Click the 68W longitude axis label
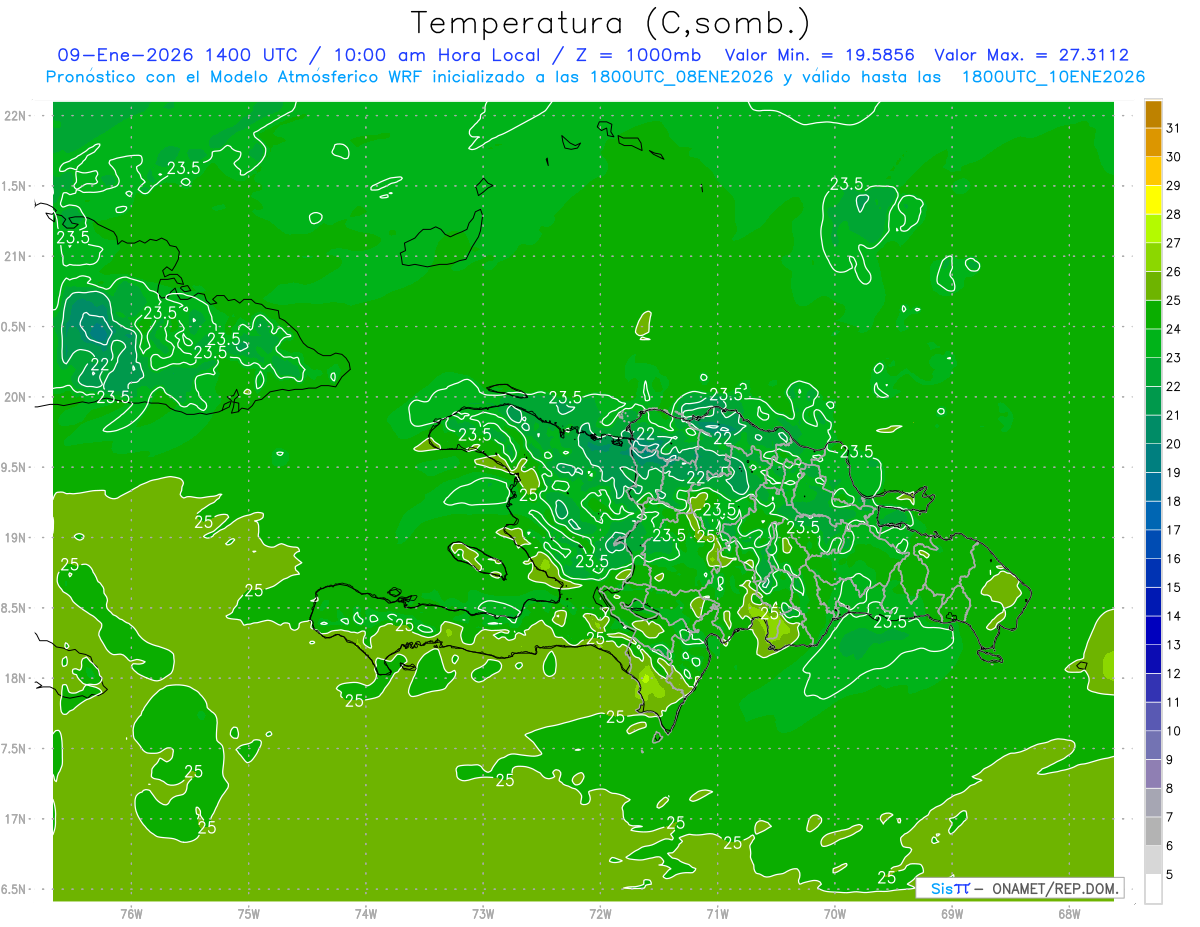The width and height of the screenshot is (1200, 927). coord(1069,913)
